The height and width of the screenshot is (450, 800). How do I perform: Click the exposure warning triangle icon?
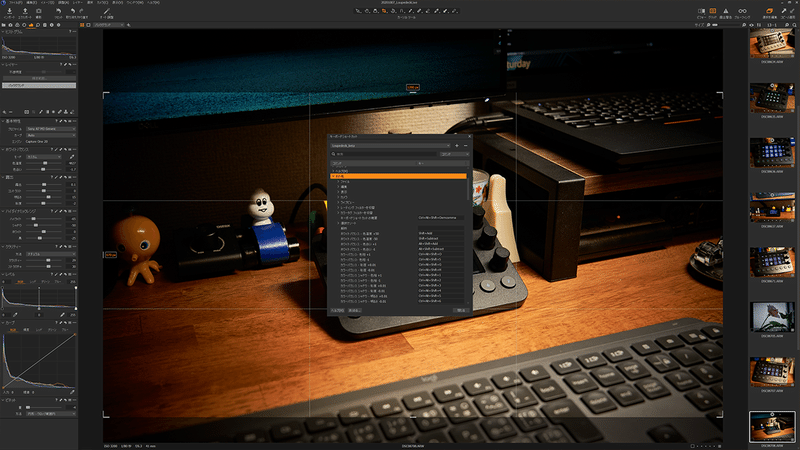point(725,11)
